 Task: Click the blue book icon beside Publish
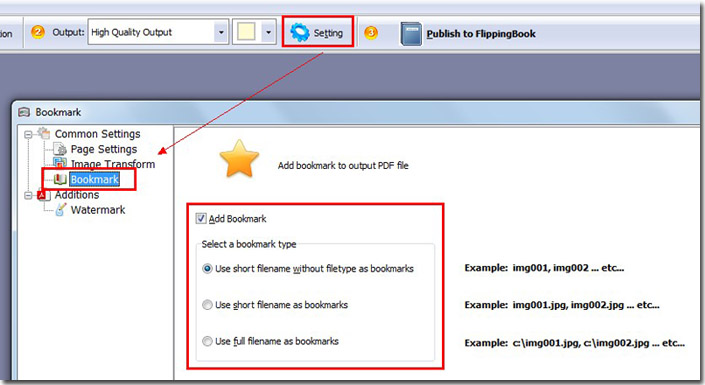click(x=411, y=34)
